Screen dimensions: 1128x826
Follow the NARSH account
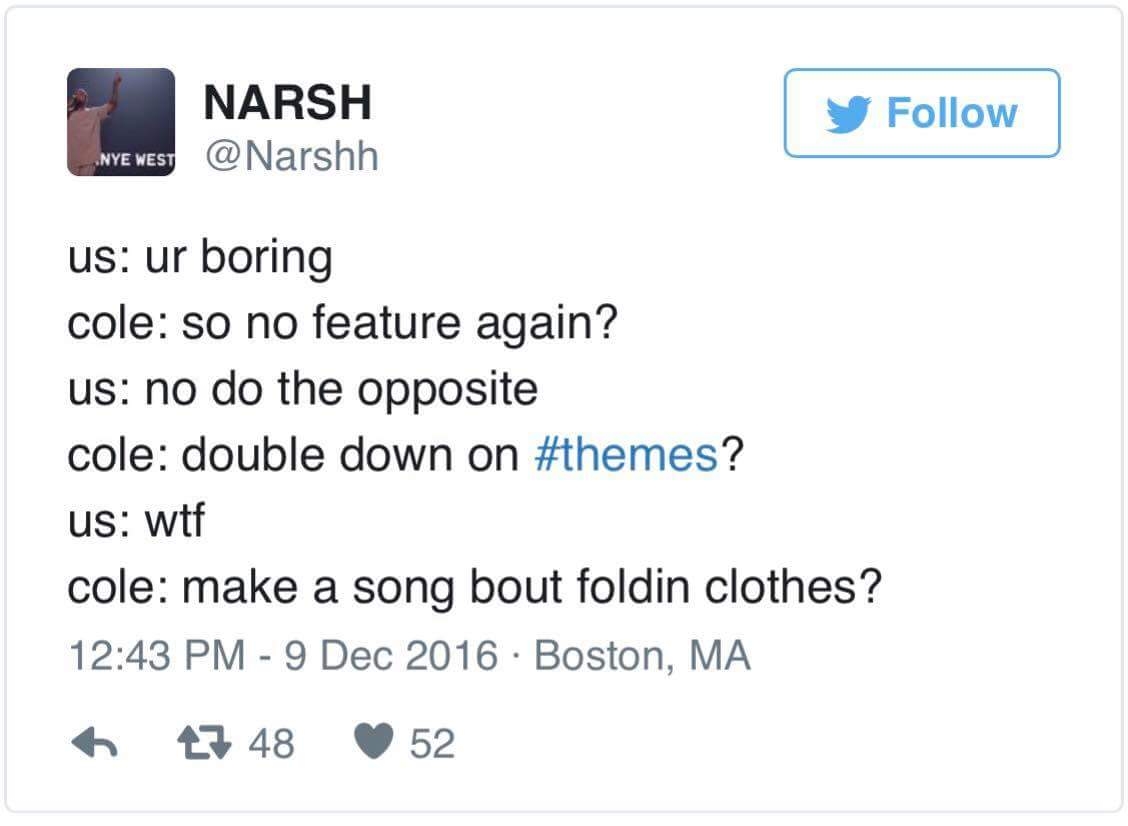[x=922, y=113]
